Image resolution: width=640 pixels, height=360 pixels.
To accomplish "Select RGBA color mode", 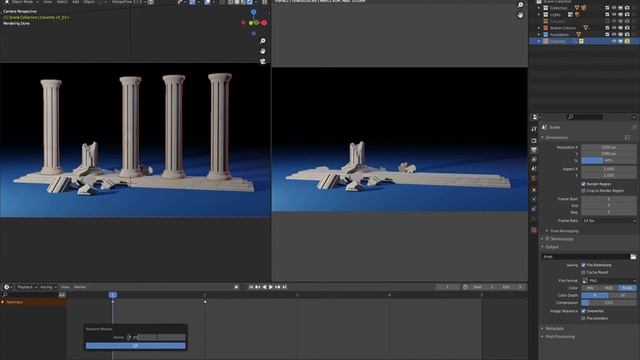I will [x=627, y=288].
